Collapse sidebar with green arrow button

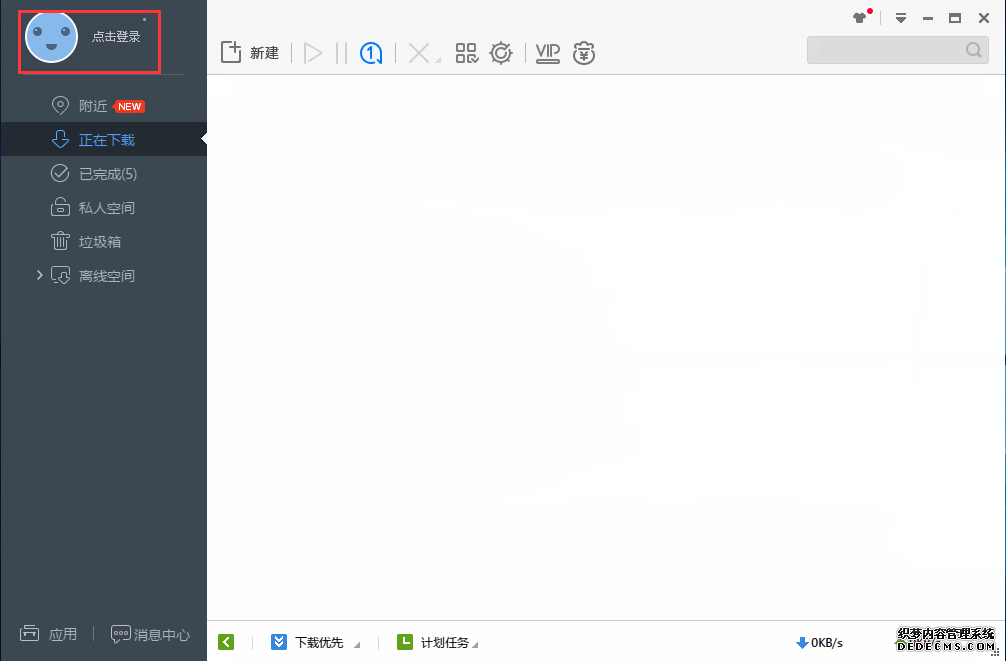coord(226,642)
